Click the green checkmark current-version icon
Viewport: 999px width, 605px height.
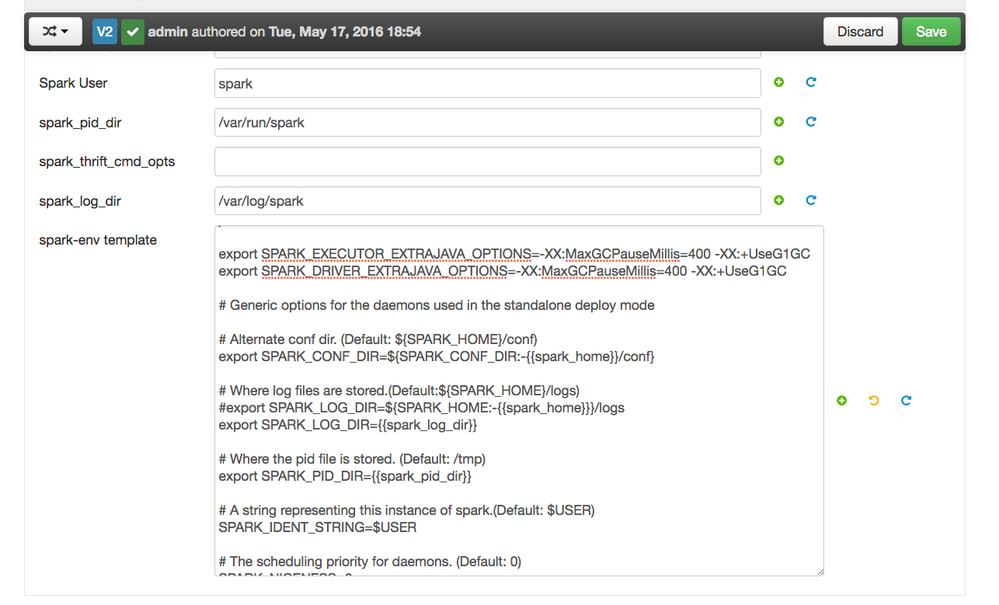pyautogui.click(x=132, y=32)
